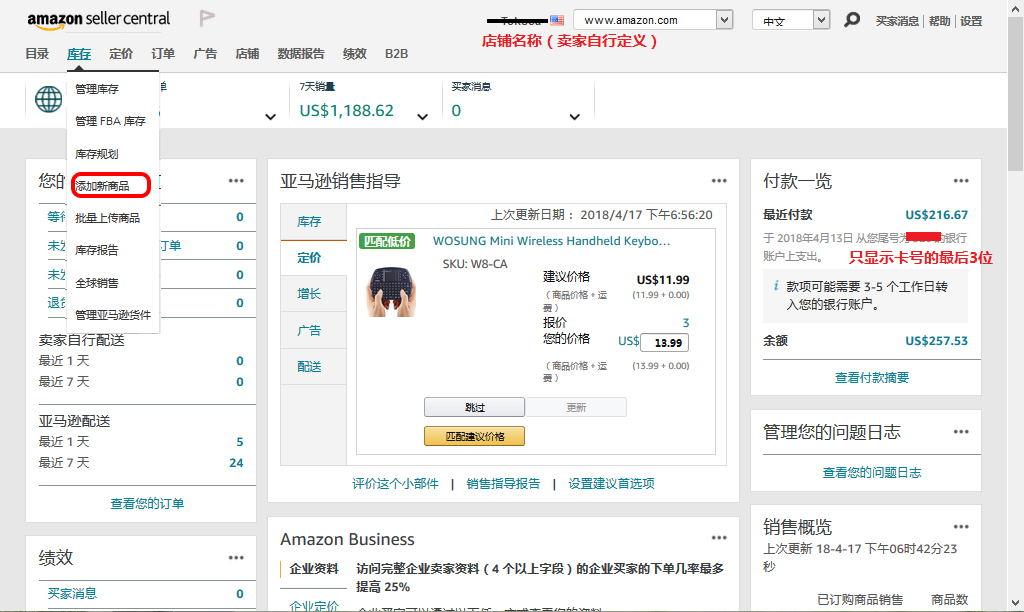Open the 店铺 menu in the top navigation
Image resolution: width=1024 pixels, height=612 pixels.
click(248, 54)
